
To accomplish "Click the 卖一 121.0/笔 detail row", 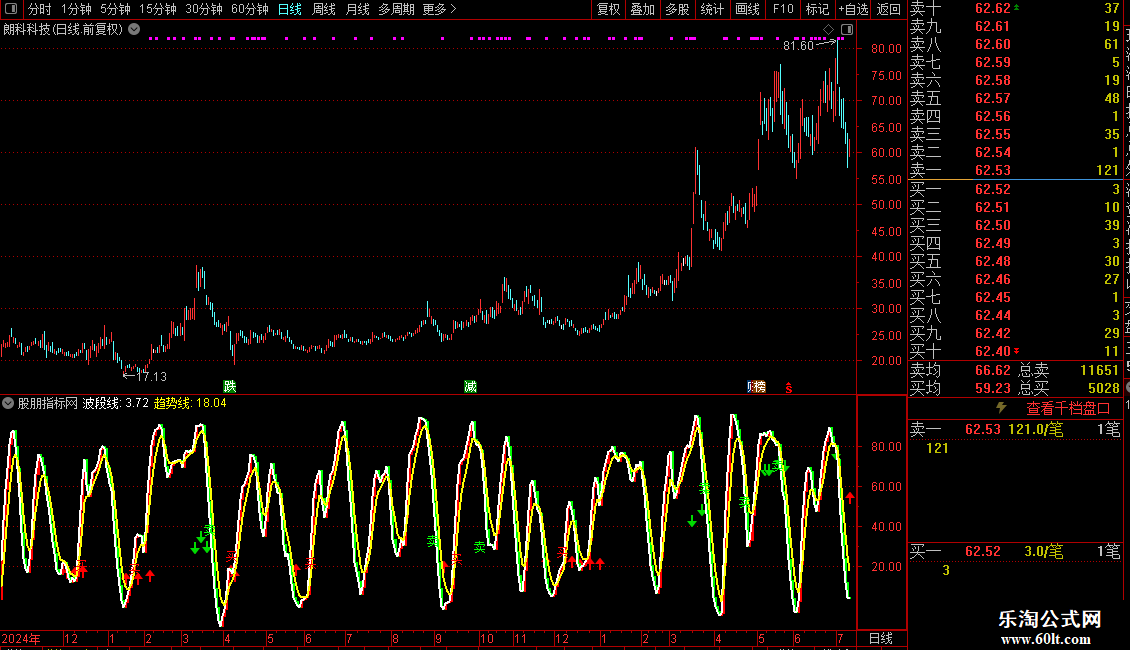I will coord(1015,429).
